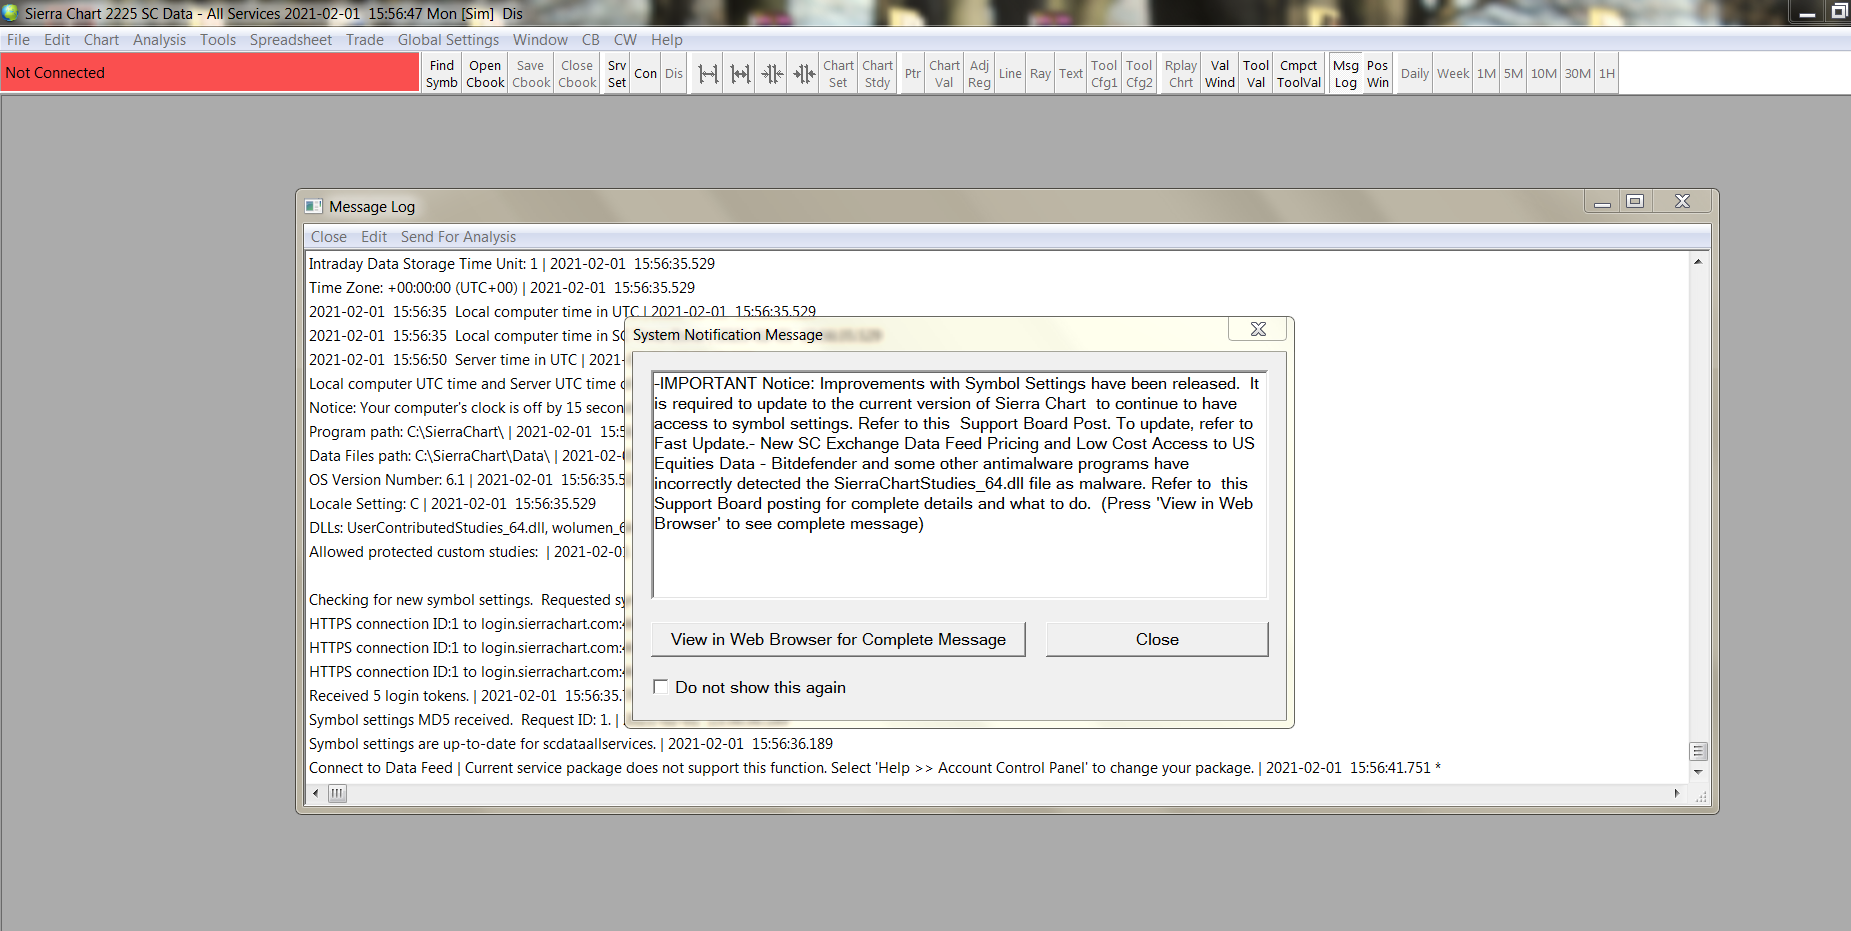Close System Notification Message with X button
Viewport: 1851px width, 931px height.
click(x=1258, y=329)
